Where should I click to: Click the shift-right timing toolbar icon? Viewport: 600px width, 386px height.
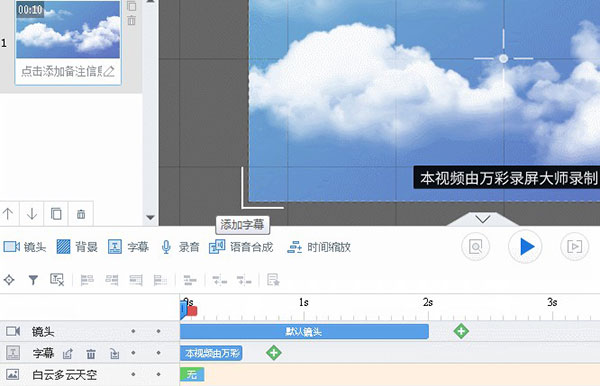coord(244,281)
